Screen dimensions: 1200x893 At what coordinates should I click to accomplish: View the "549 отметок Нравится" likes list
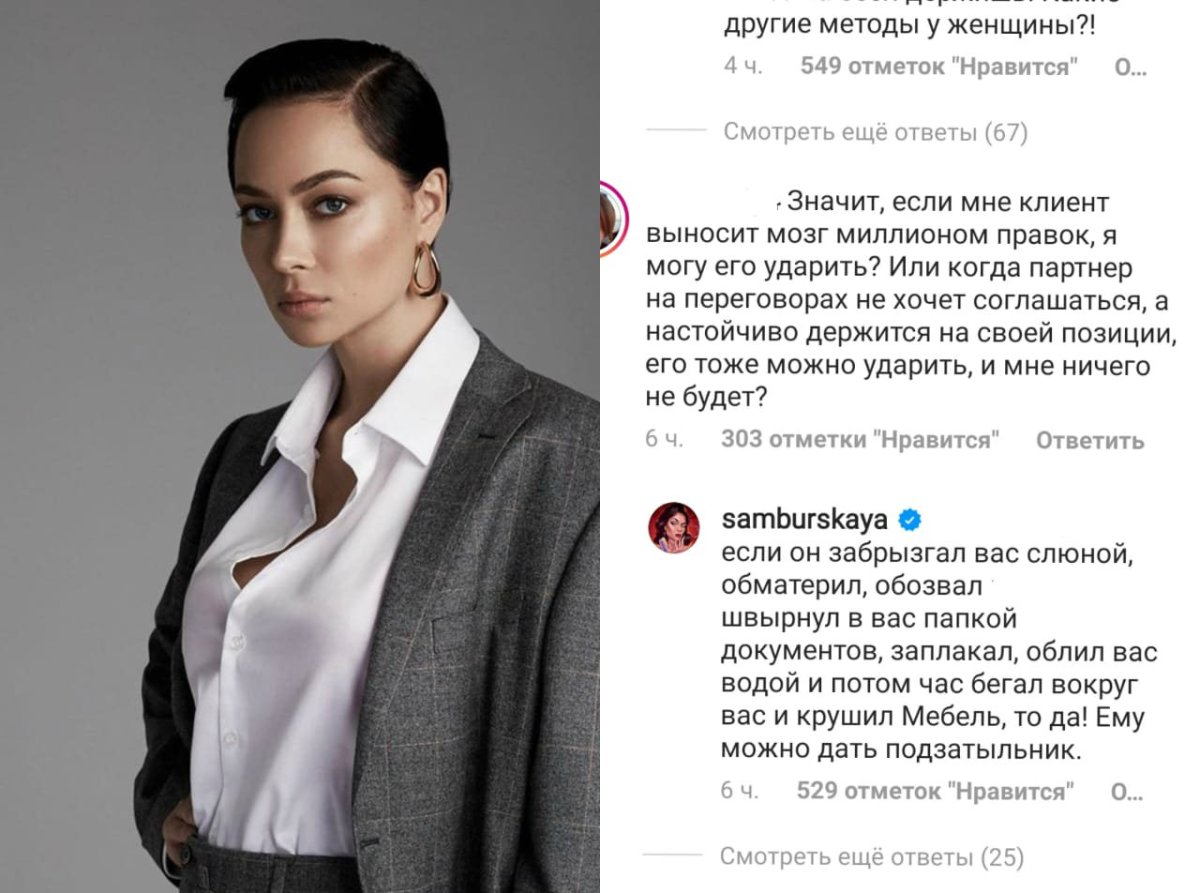click(940, 68)
